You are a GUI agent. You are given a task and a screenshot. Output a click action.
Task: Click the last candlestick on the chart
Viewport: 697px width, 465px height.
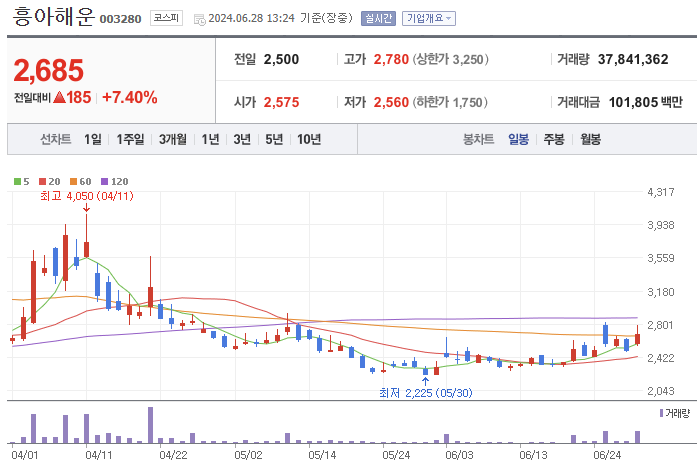pos(637,338)
